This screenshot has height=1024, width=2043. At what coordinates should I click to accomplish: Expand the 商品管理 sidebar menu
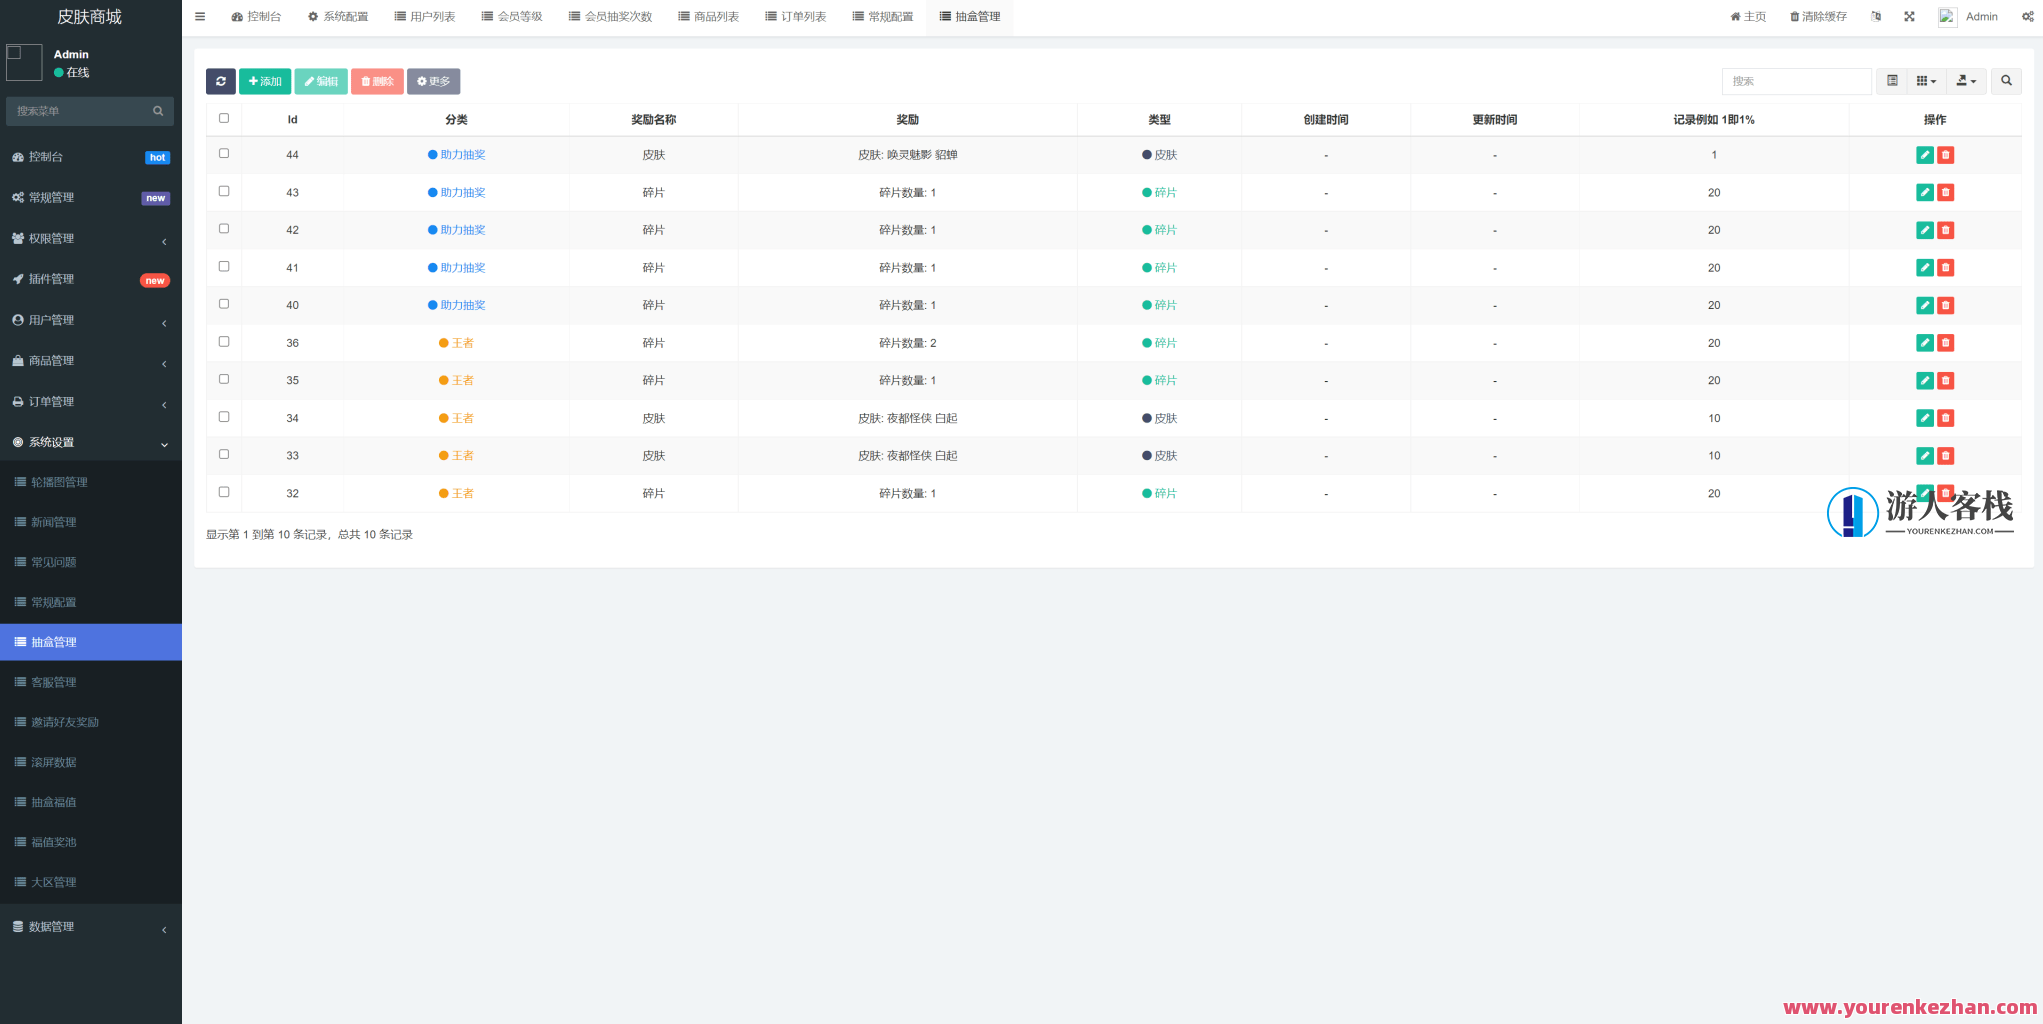[x=90, y=361]
